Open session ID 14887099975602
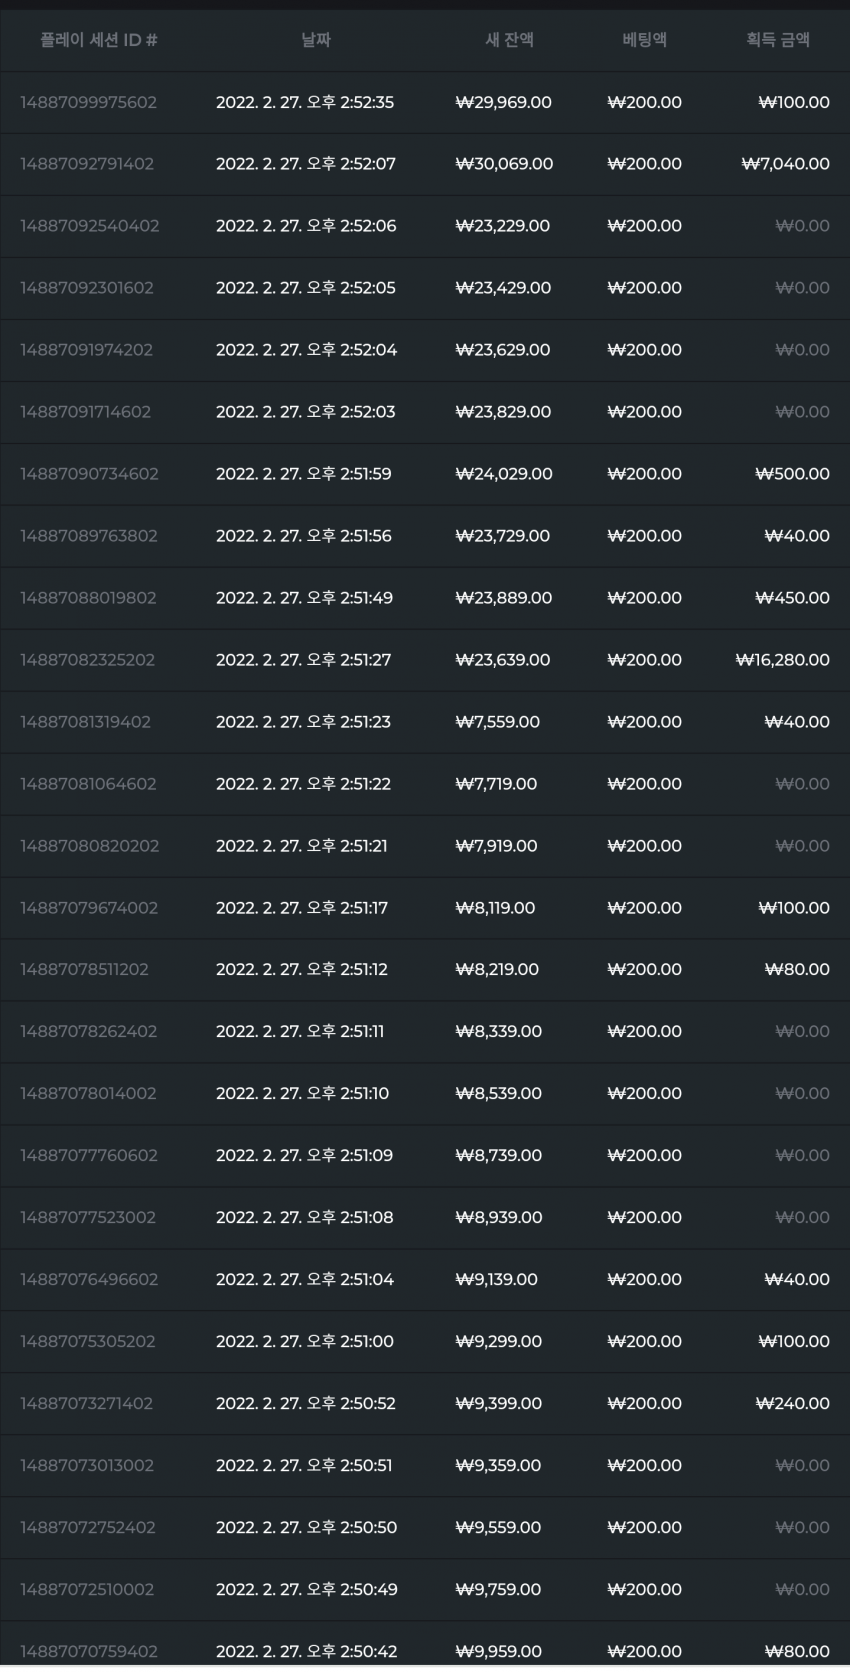 (x=88, y=102)
